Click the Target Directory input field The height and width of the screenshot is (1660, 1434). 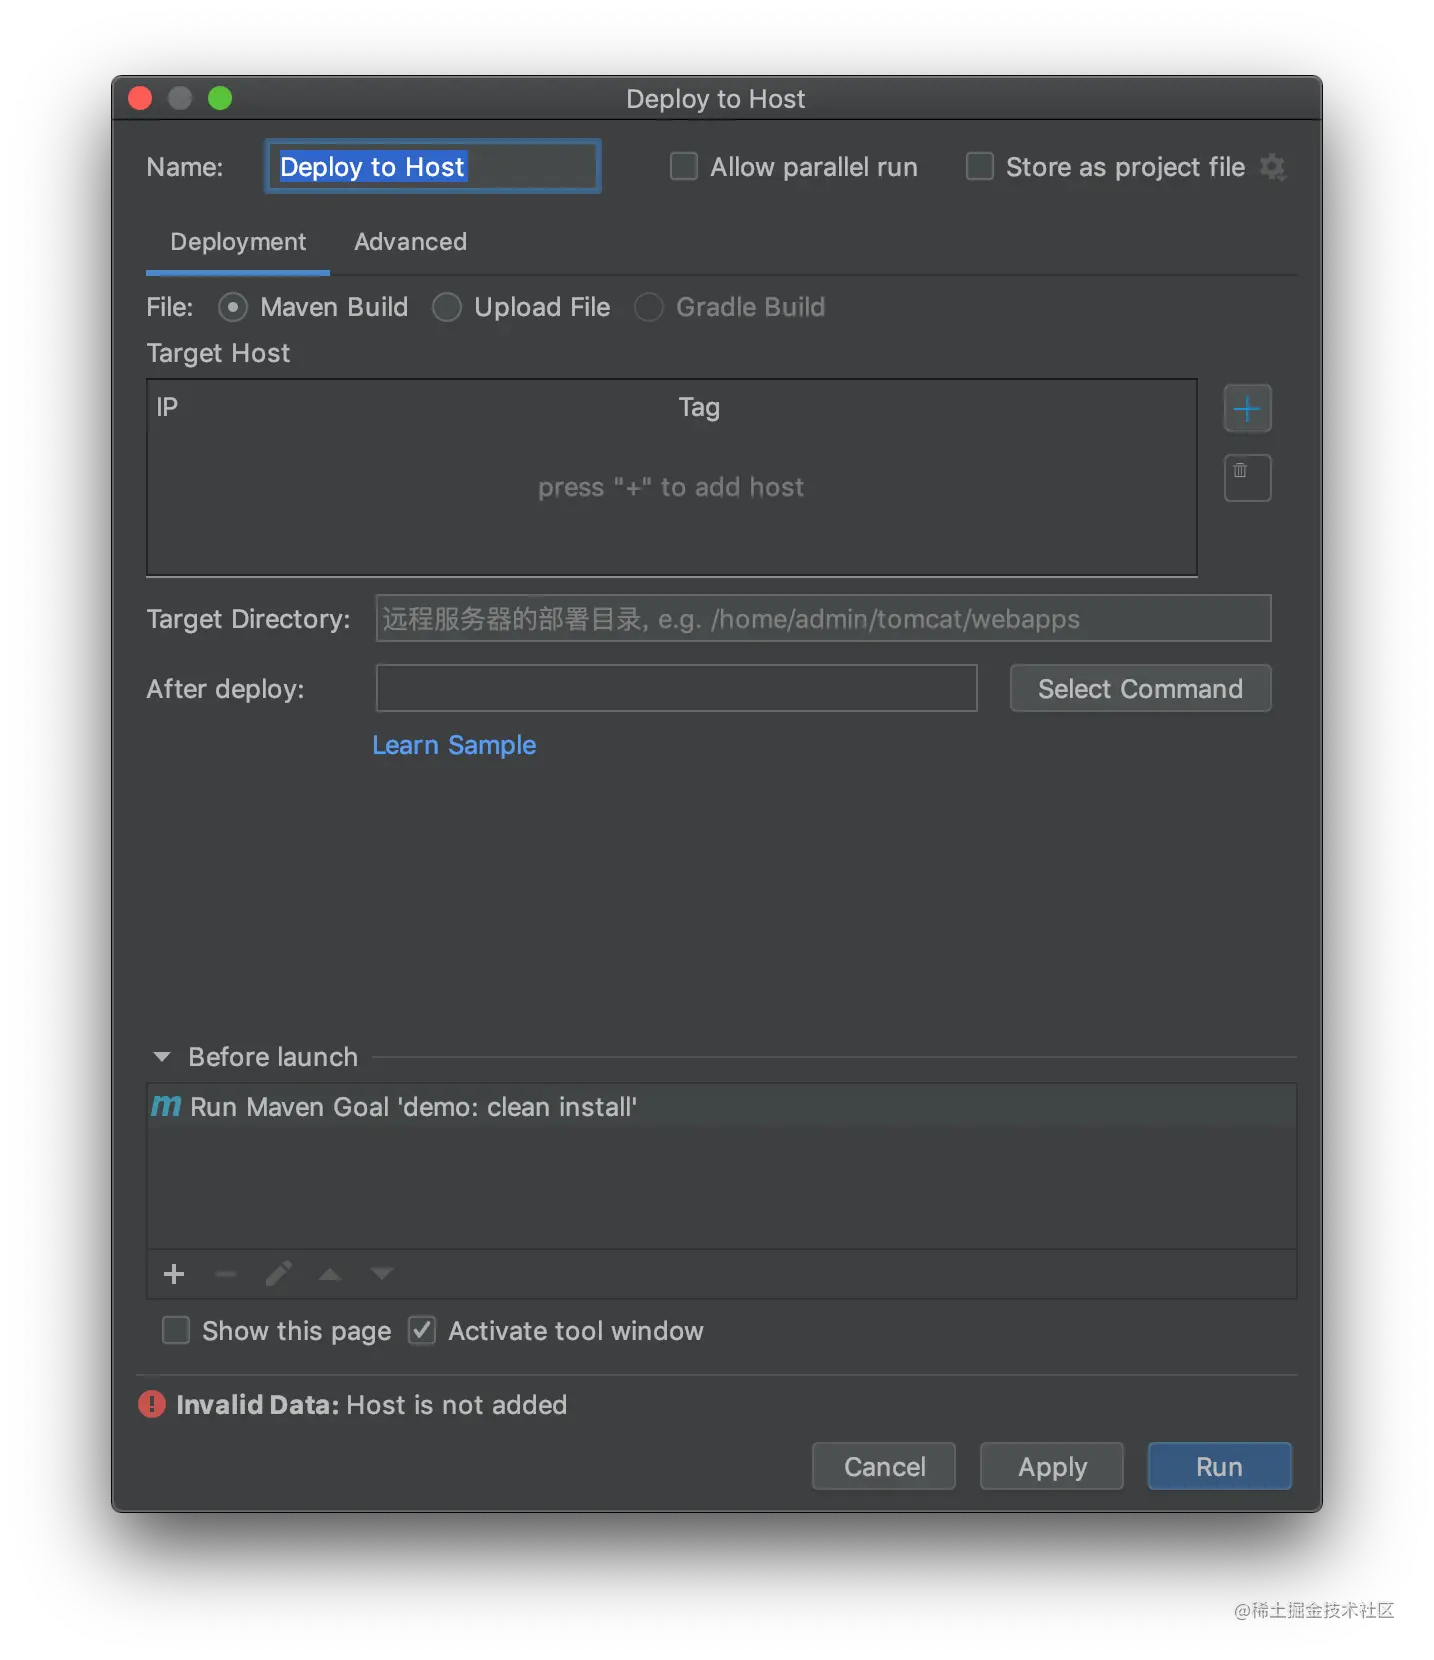[823, 618]
